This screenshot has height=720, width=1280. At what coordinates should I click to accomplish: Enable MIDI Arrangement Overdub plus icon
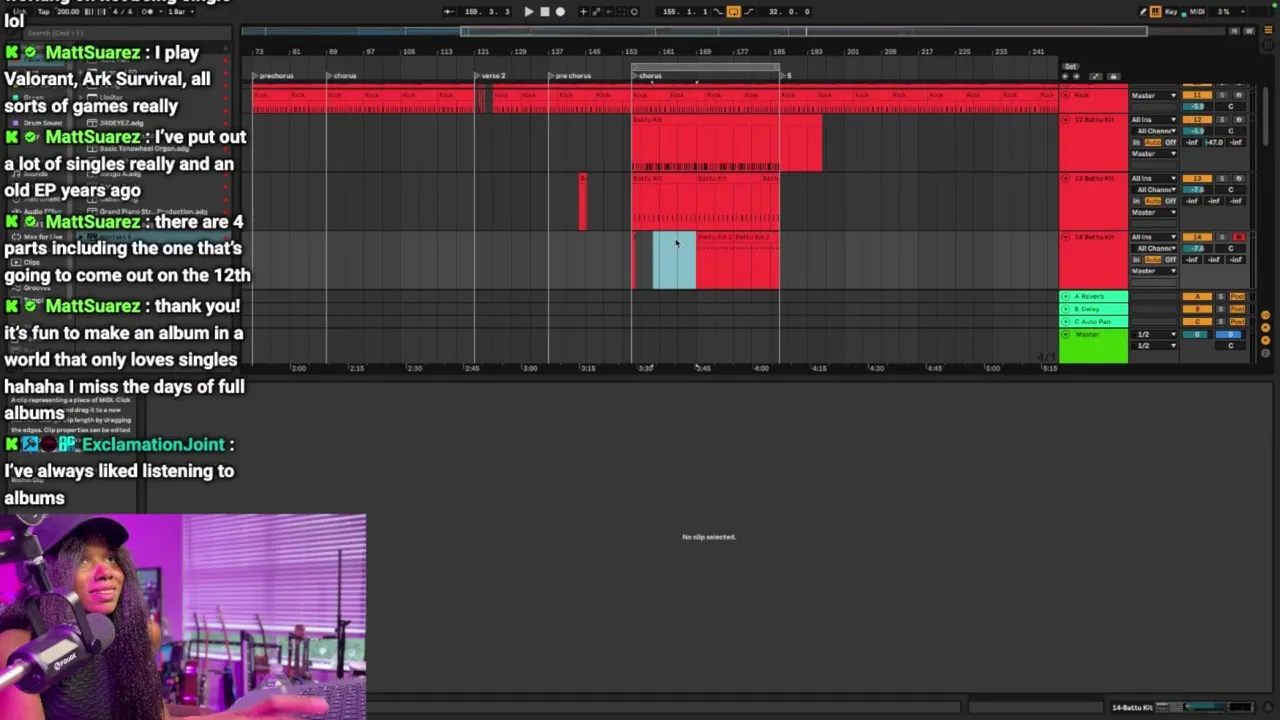pos(583,12)
